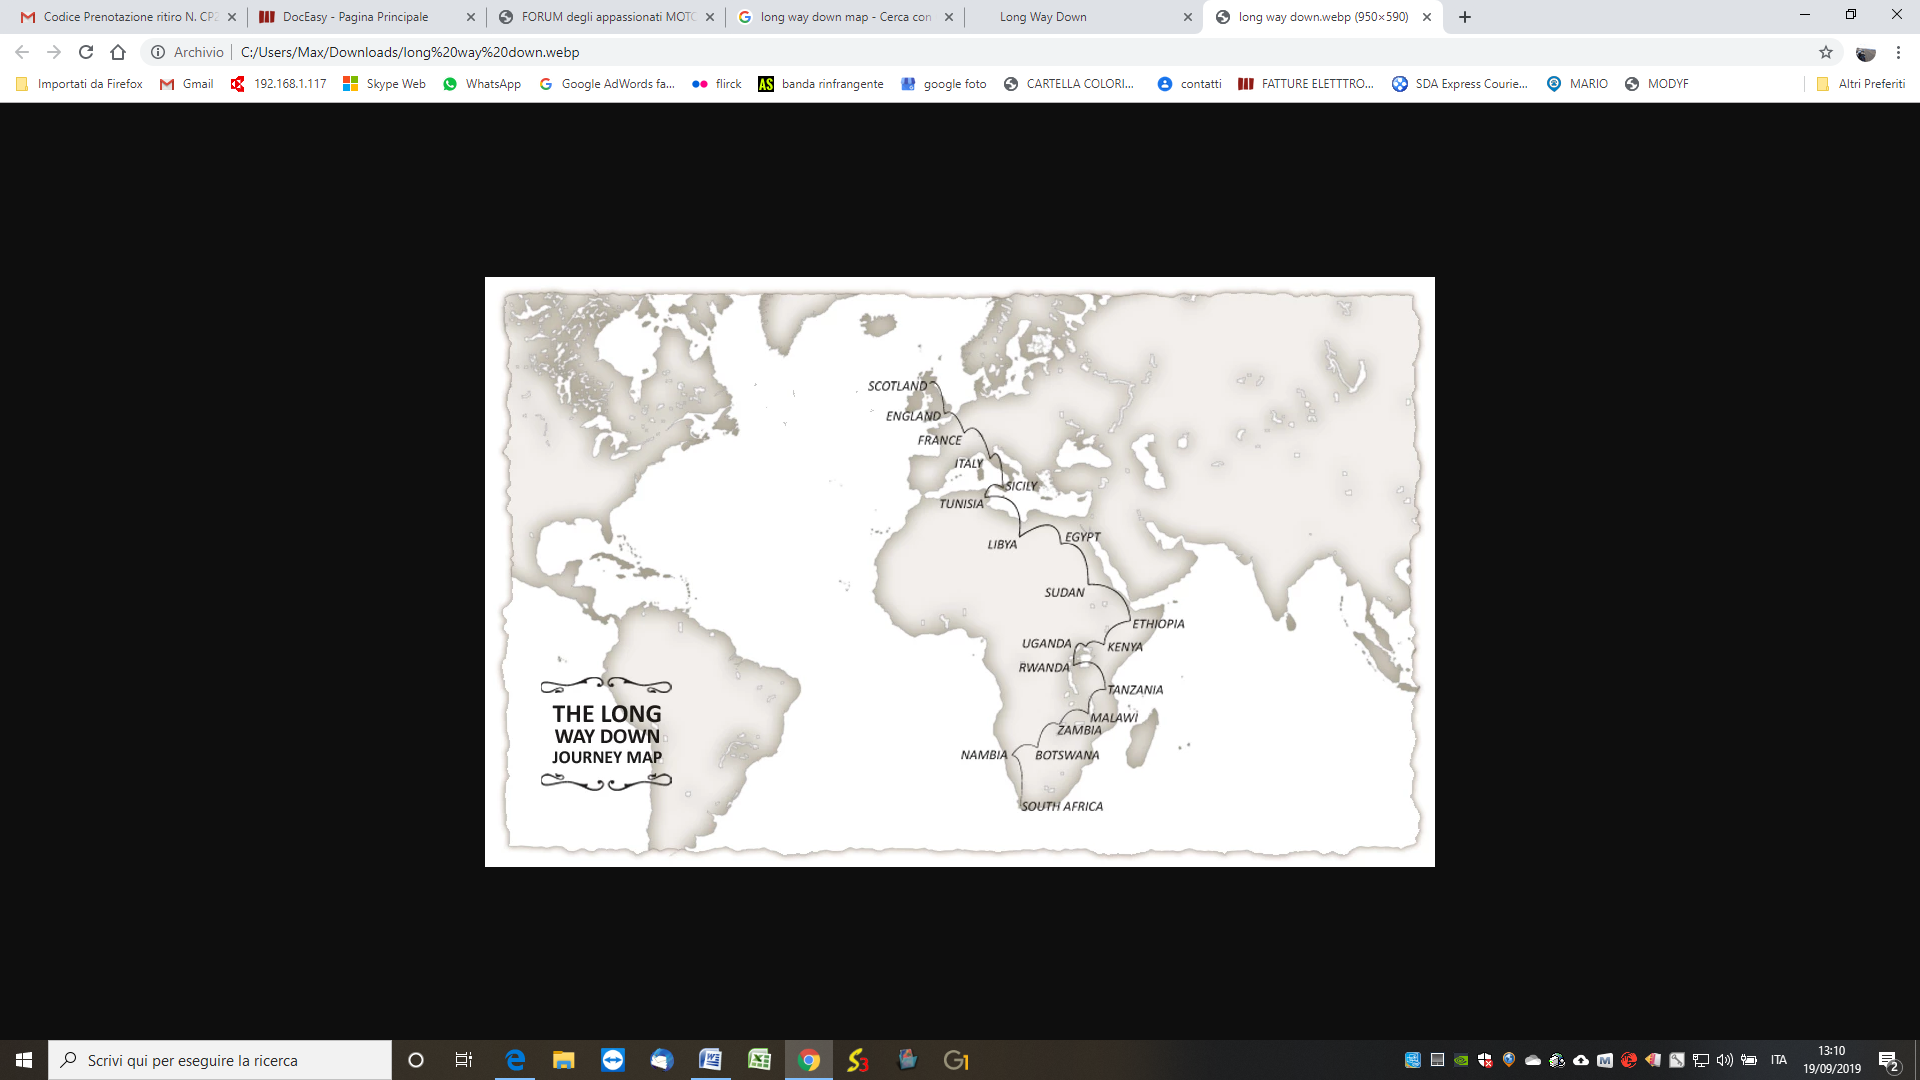
Task: Open the flirck bookmark
Action: [x=717, y=84]
